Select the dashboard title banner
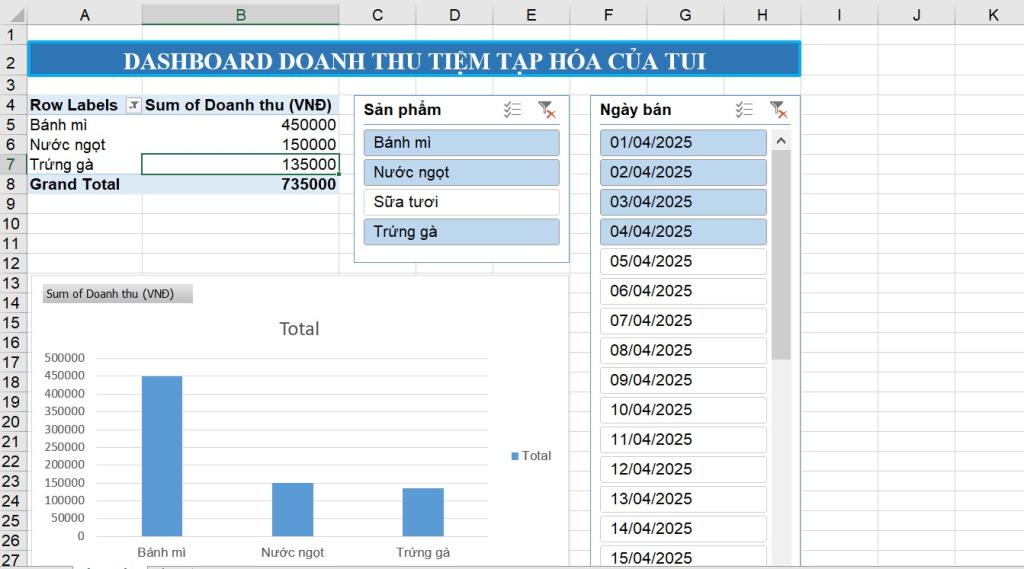The image size is (1024, 569). [x=414, y=60]
